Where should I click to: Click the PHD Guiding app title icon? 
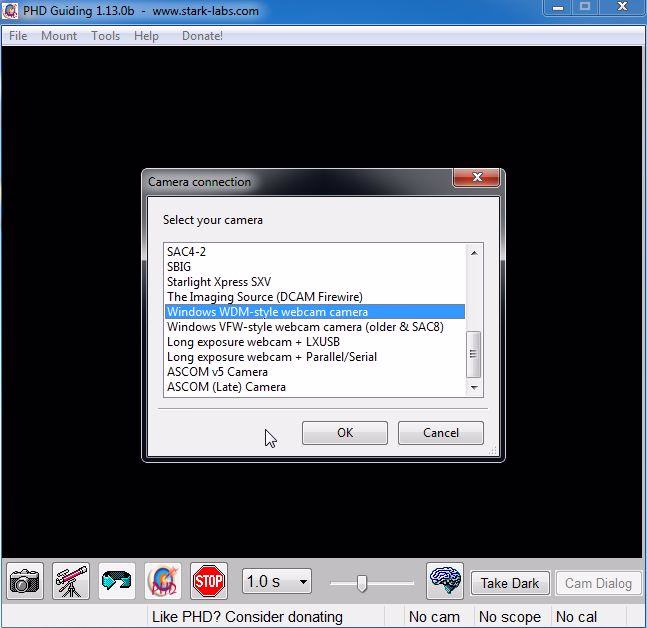(11, 11)
